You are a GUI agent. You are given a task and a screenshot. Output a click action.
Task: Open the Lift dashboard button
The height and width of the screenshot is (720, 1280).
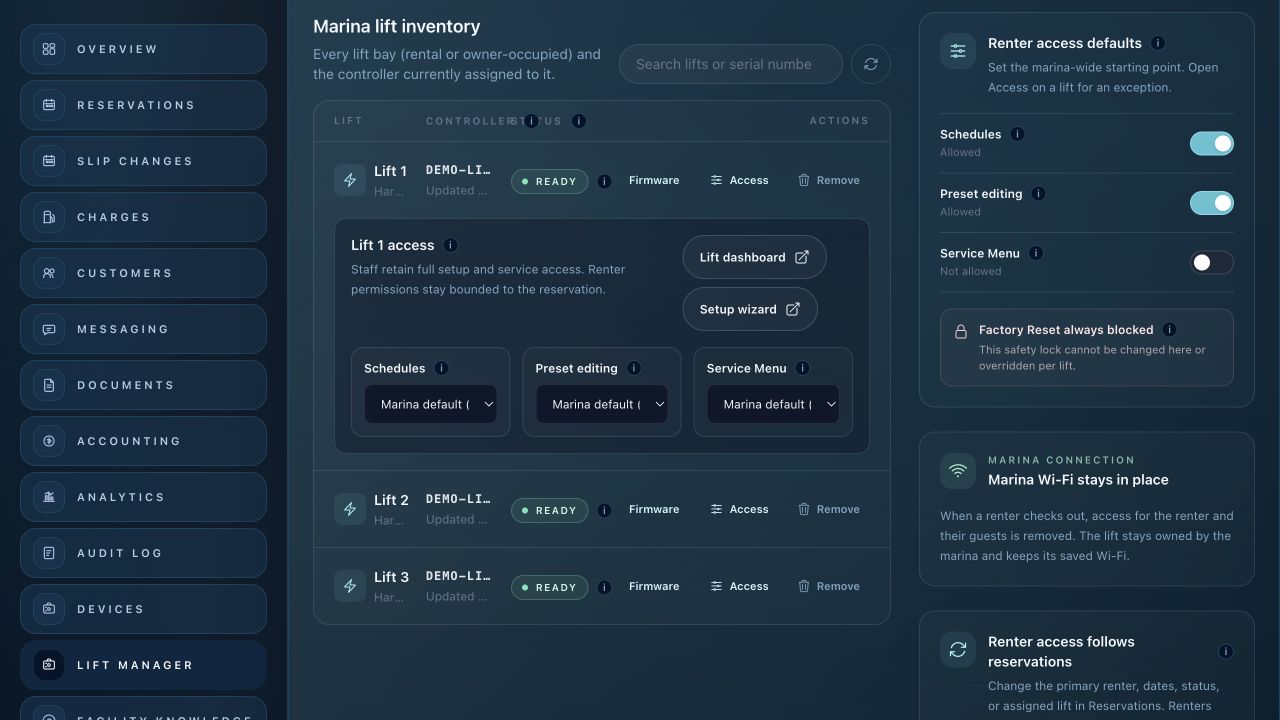(754, 257)
